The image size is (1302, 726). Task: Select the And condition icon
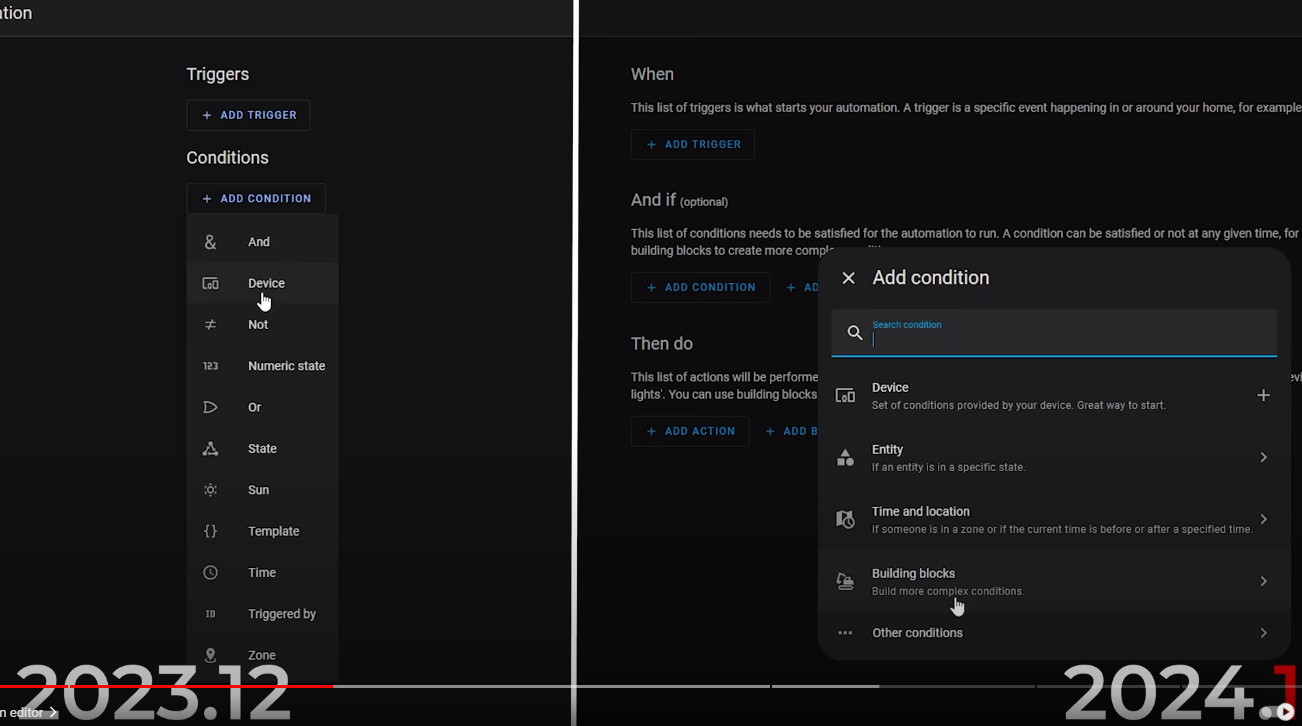click(x=210, y=242)
